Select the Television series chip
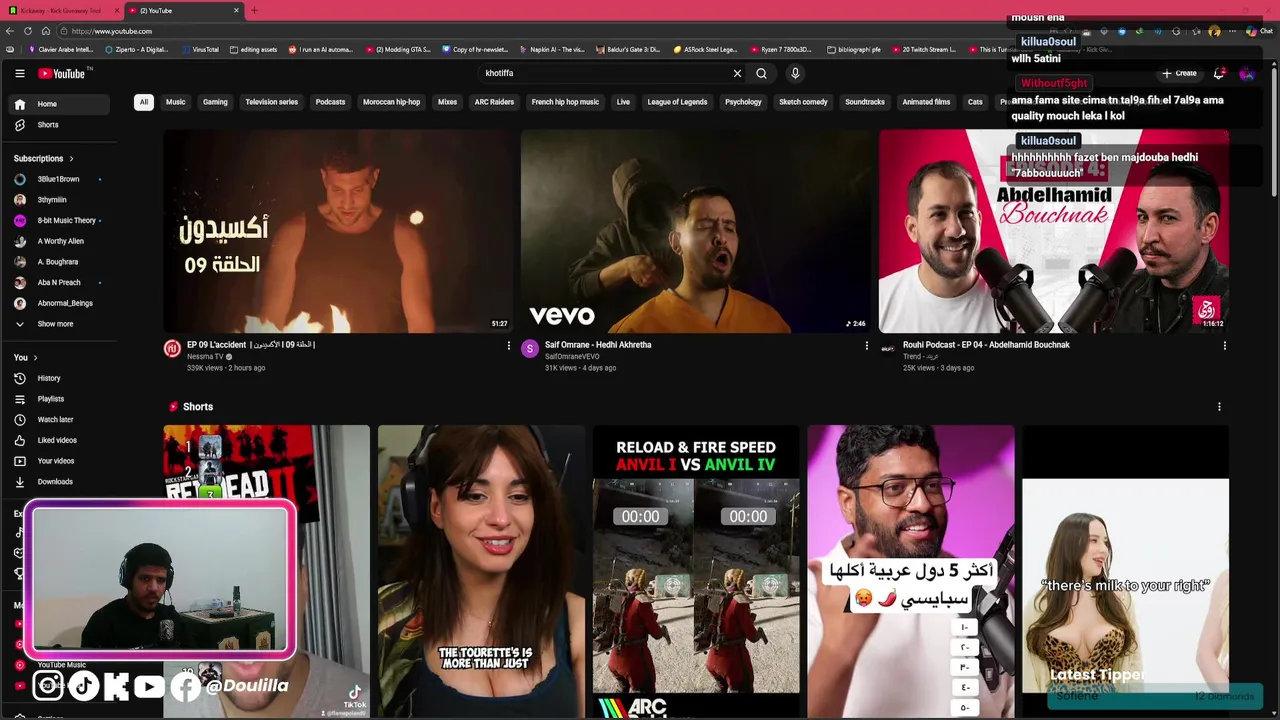 tap(272, 102)
